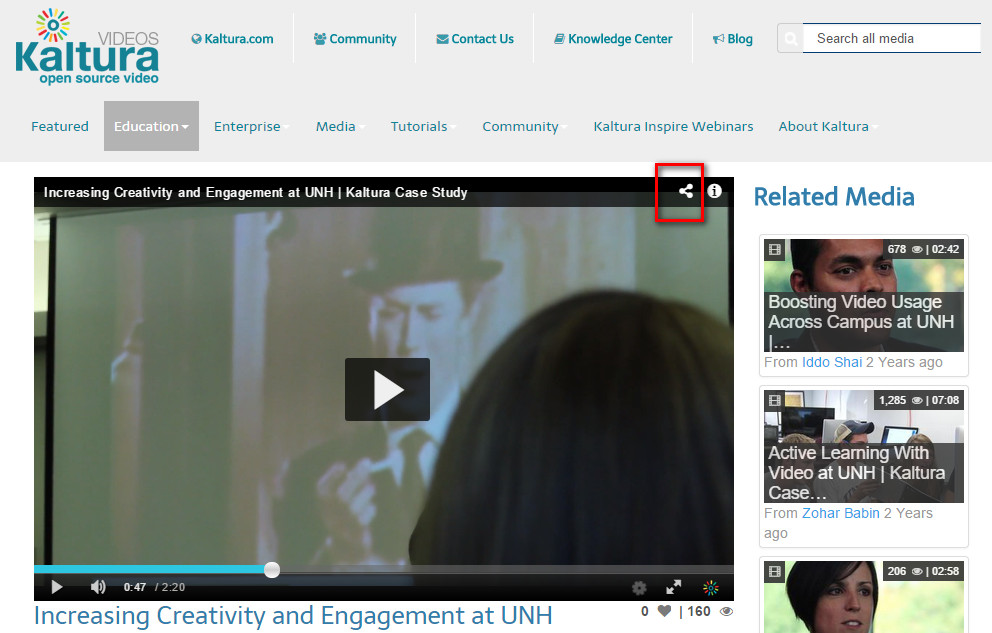Click the video progress bar scrubber handle

coord(272,570)
